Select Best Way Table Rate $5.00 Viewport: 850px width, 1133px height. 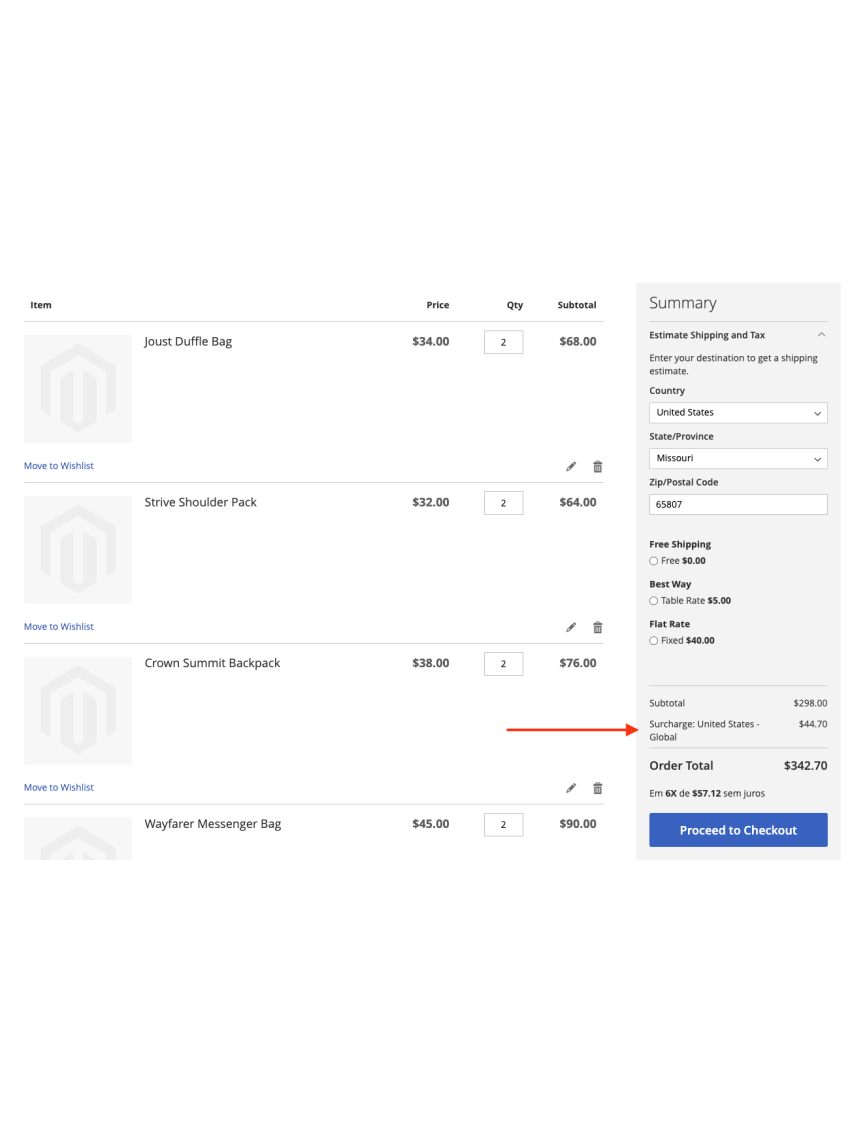(653, 600)
